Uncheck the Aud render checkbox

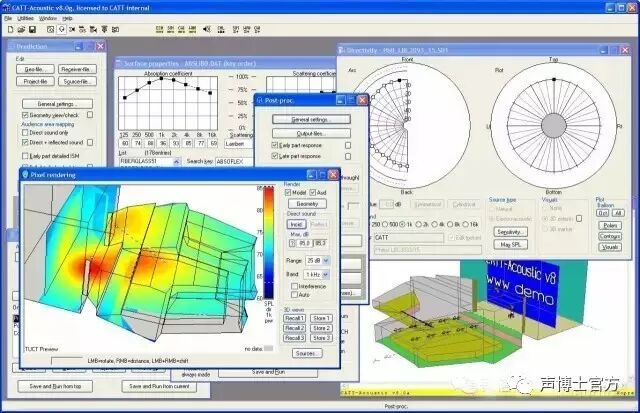pyautogui.click(x=313, y=192)
